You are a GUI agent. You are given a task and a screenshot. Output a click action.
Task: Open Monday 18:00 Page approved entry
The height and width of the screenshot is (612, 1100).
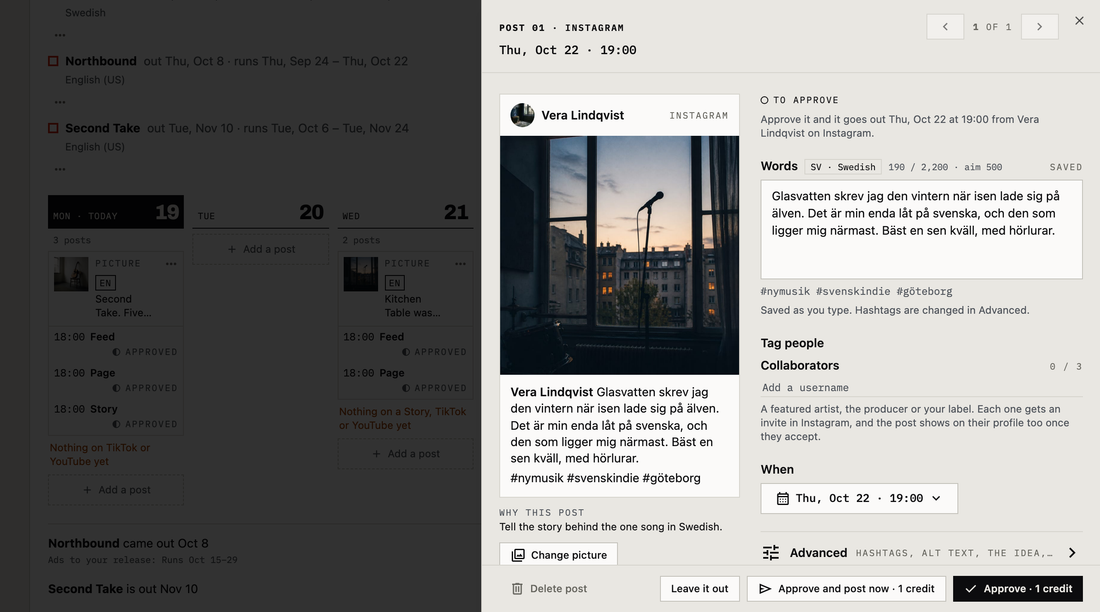click(116, 380)
